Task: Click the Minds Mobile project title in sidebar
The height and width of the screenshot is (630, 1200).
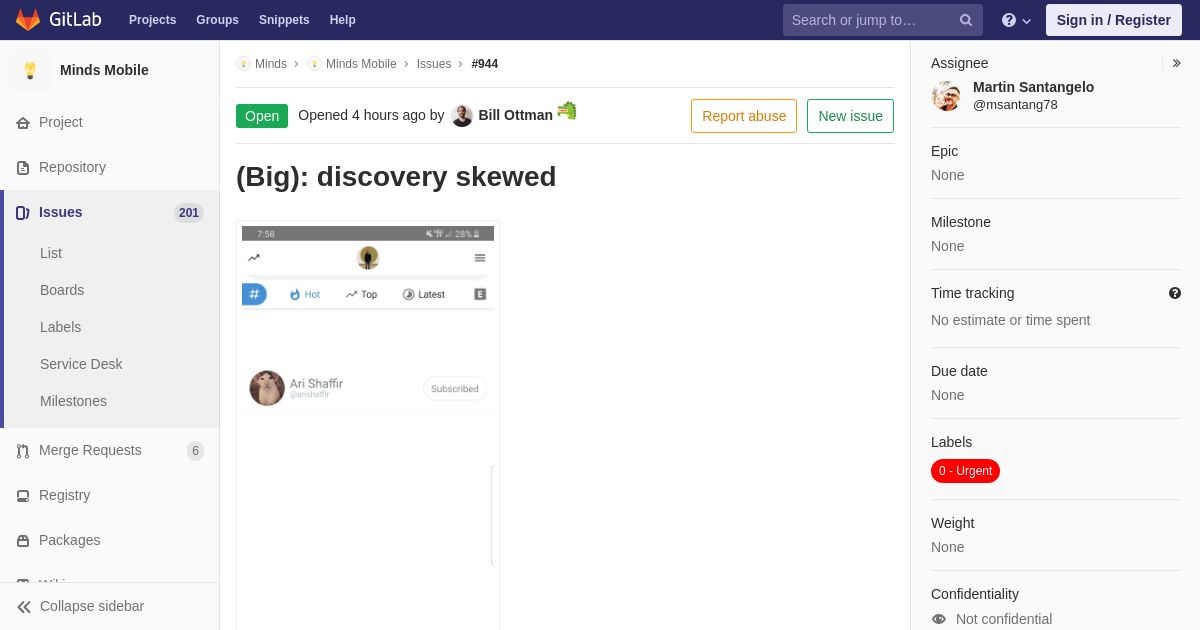Action: 104,70
